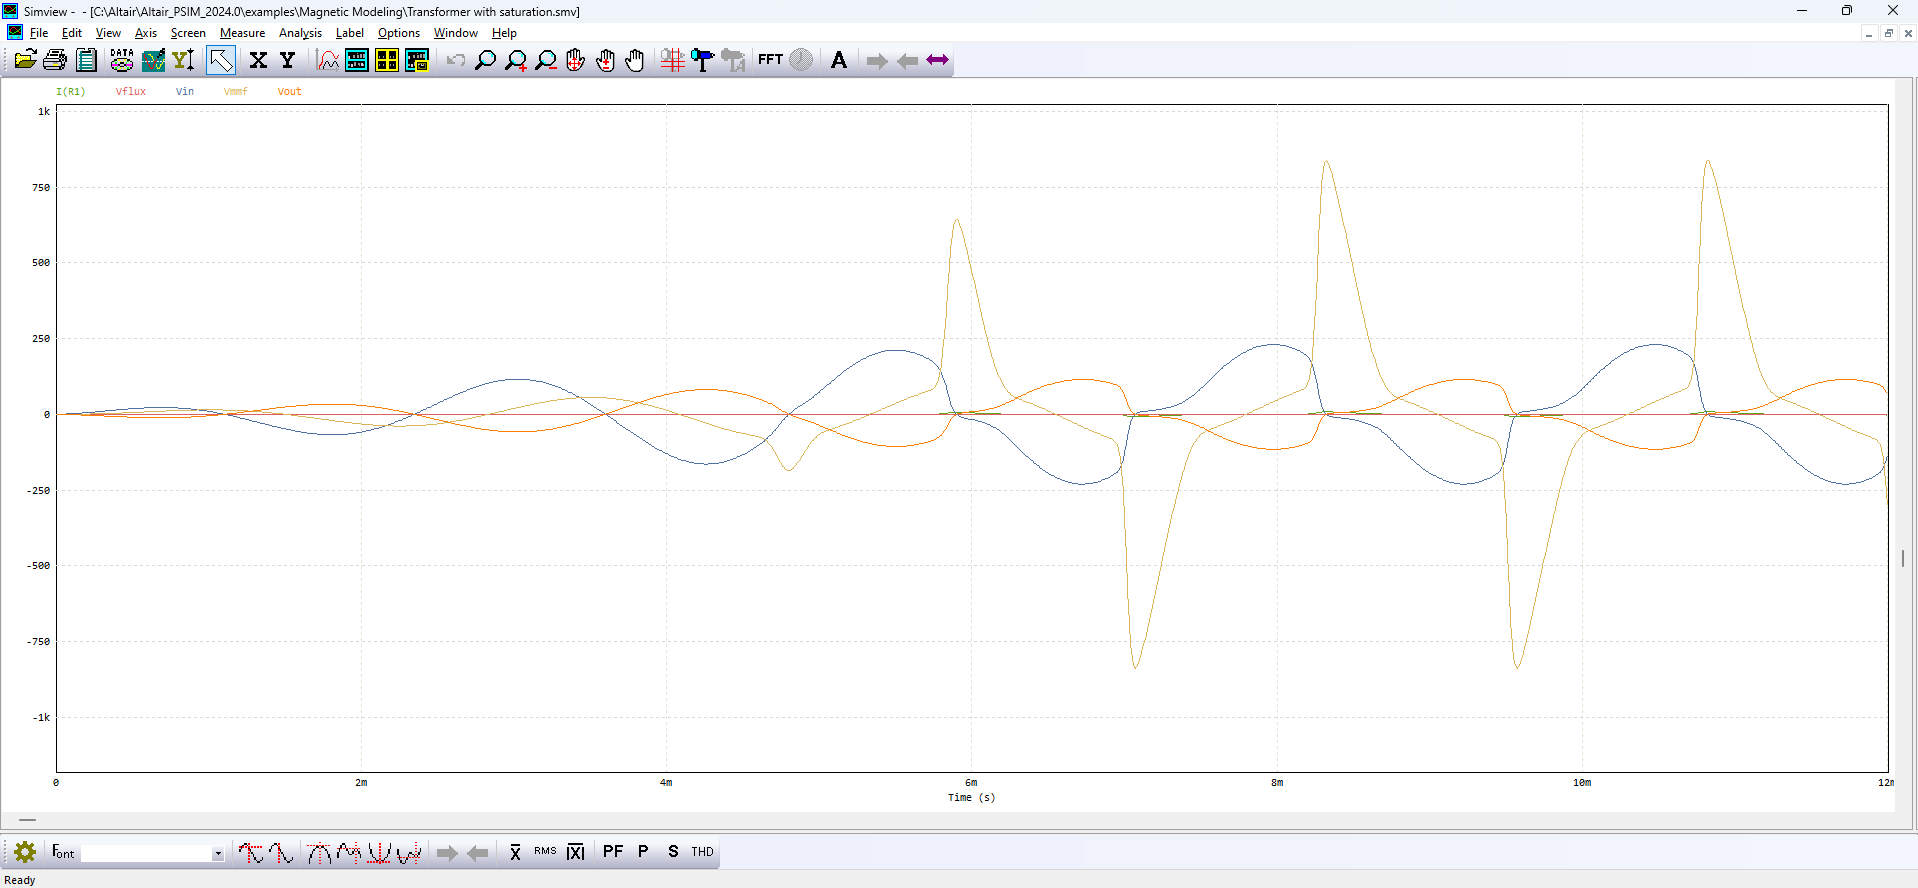Toggle the red measure grid icon

673,61
